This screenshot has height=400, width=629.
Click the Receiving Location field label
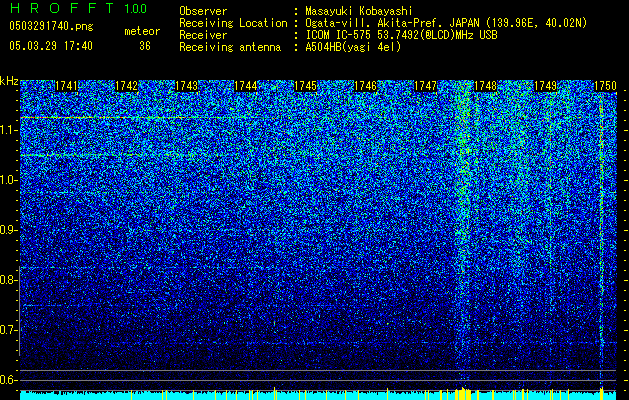(233, 23)
